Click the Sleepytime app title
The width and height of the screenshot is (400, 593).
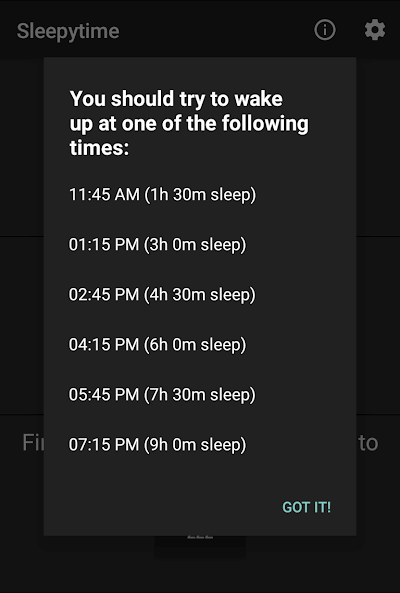point(68,31)
